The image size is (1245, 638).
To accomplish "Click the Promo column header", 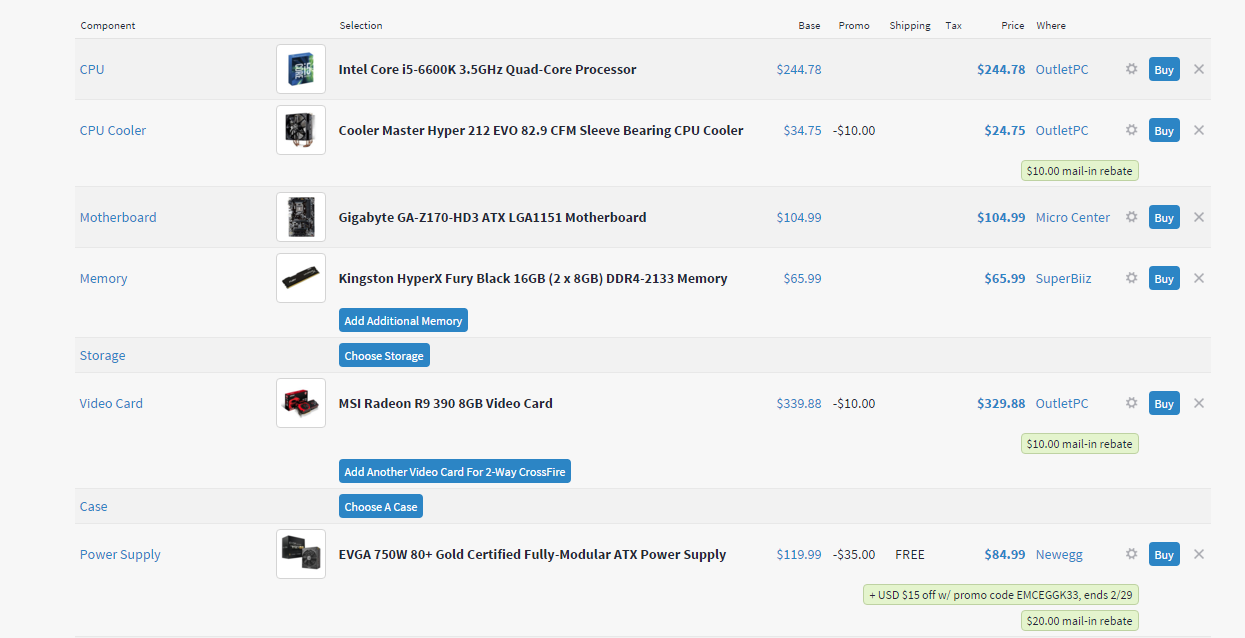I will pyautogui.click(x=854, y=25).
